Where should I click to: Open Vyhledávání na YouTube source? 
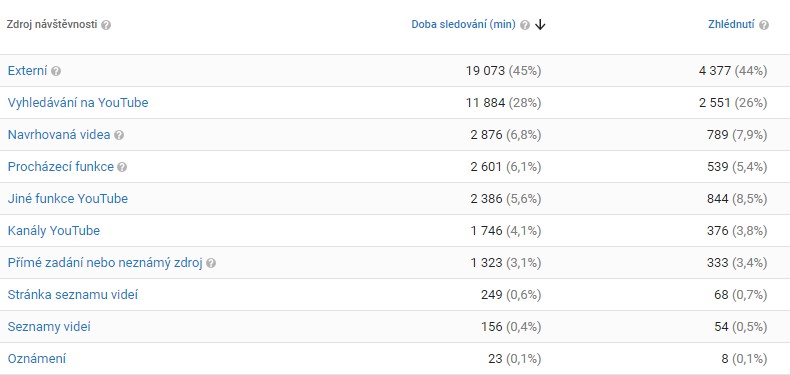(x=78, y=103)
